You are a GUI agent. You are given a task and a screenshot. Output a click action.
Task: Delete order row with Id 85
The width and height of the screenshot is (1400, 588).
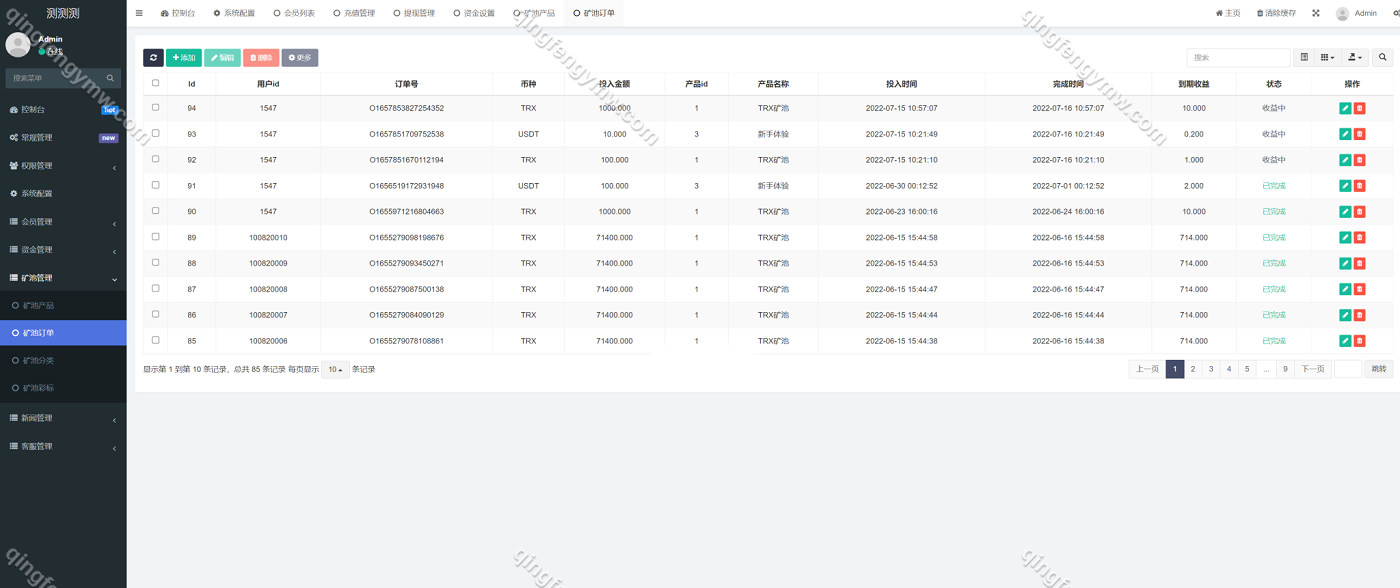click(1359, 341)
